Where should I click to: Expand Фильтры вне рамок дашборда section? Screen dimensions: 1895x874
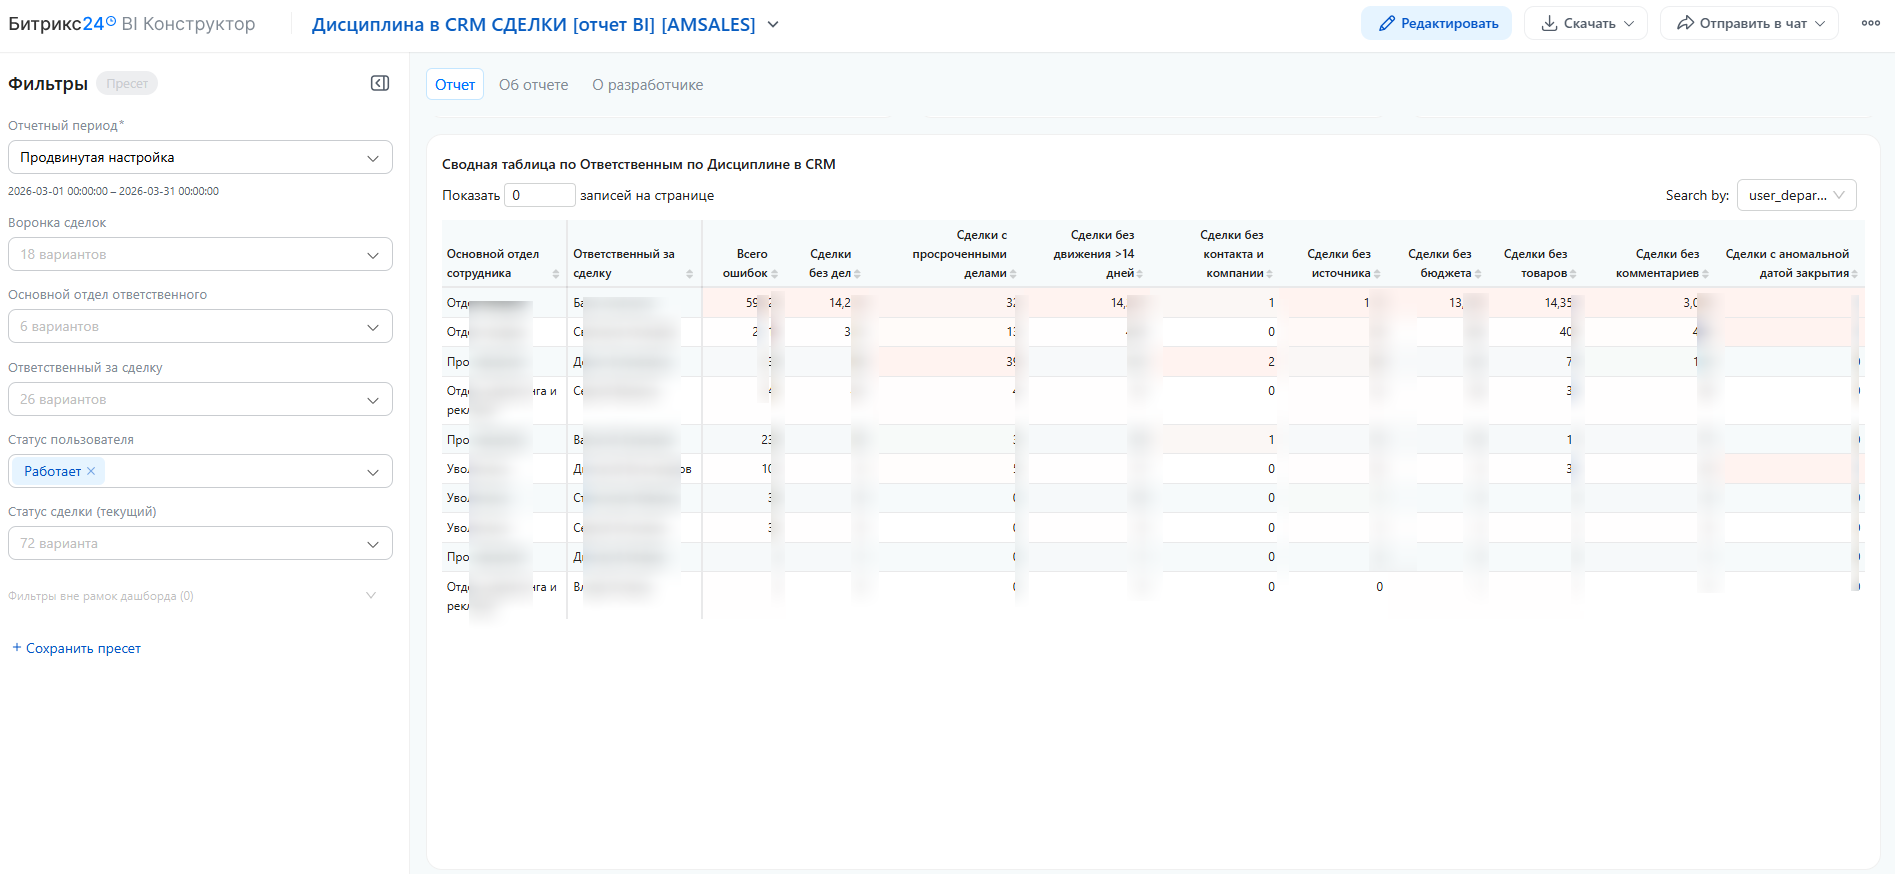pyautogui.click(x=371, y=596)
